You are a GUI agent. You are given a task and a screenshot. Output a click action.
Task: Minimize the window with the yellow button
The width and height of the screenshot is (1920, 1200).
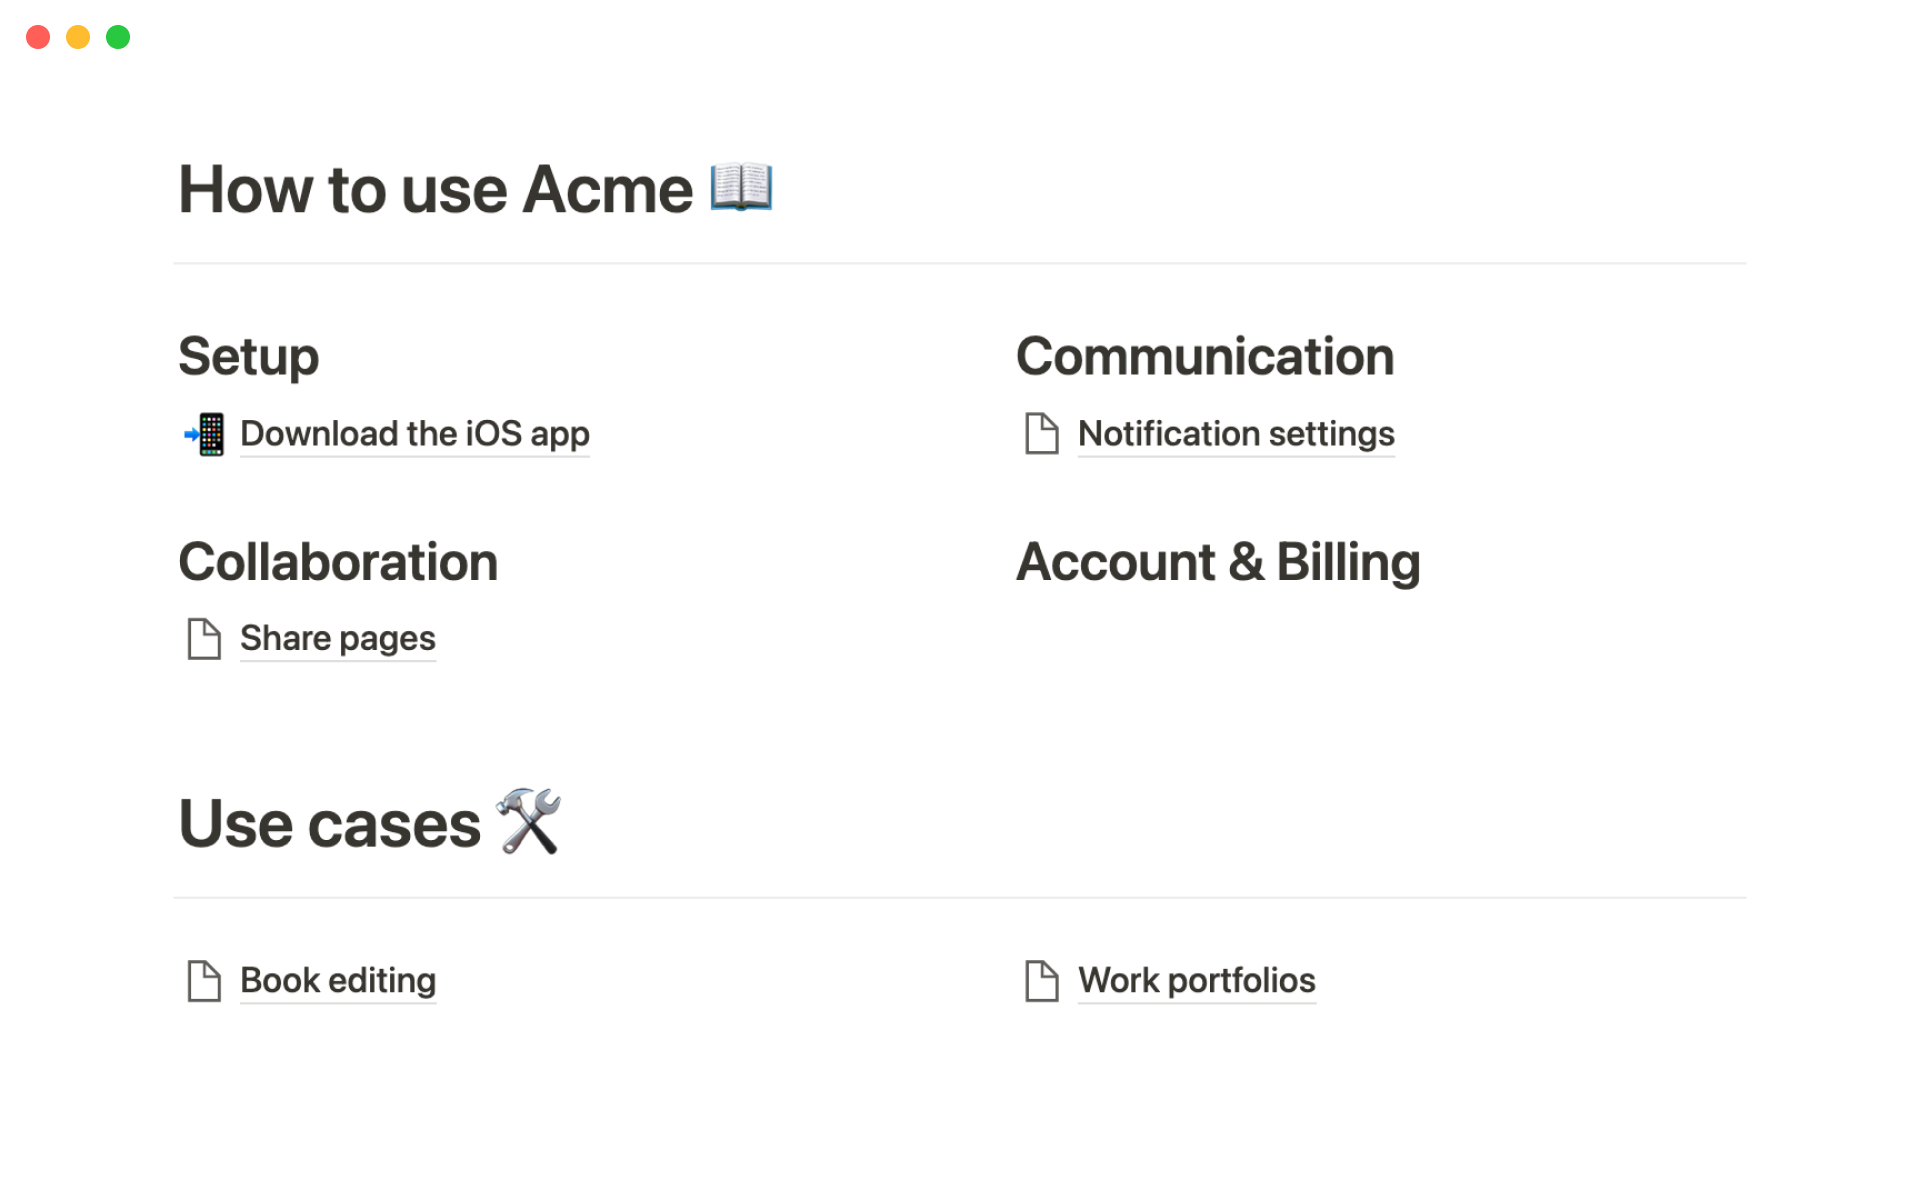point(78,37)
